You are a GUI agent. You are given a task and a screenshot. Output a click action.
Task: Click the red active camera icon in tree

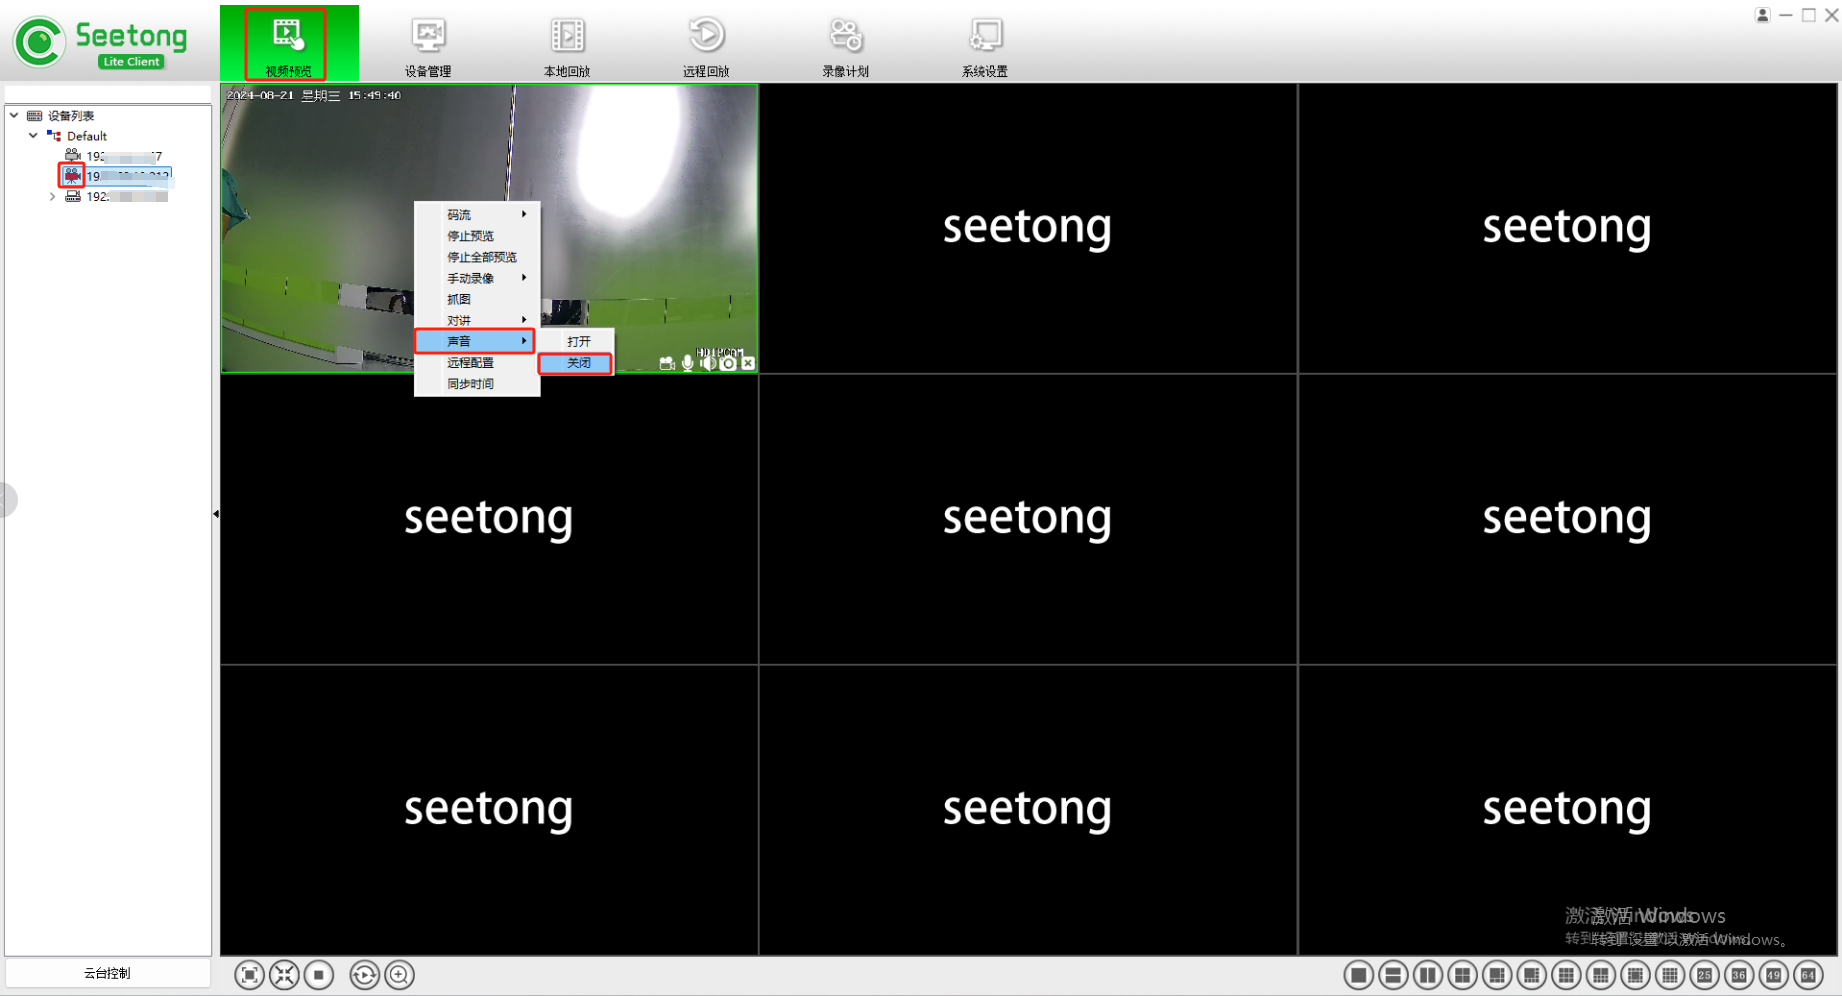[72, 176]
